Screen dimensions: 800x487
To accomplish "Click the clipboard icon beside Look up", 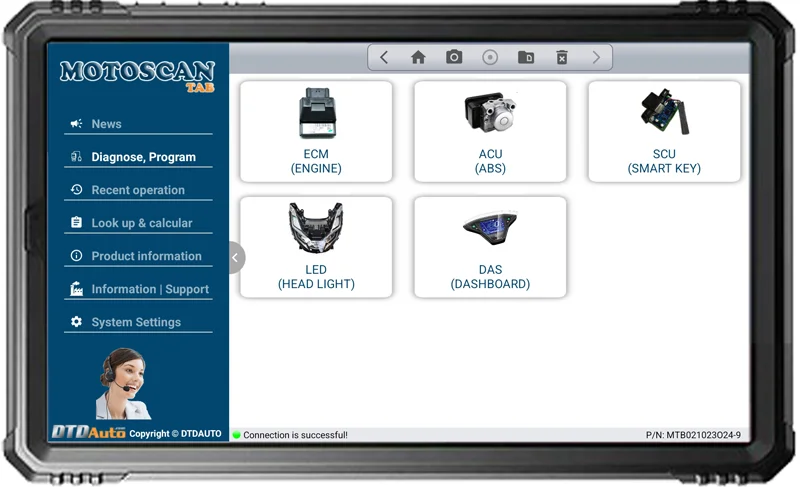I will click(77, 222).
